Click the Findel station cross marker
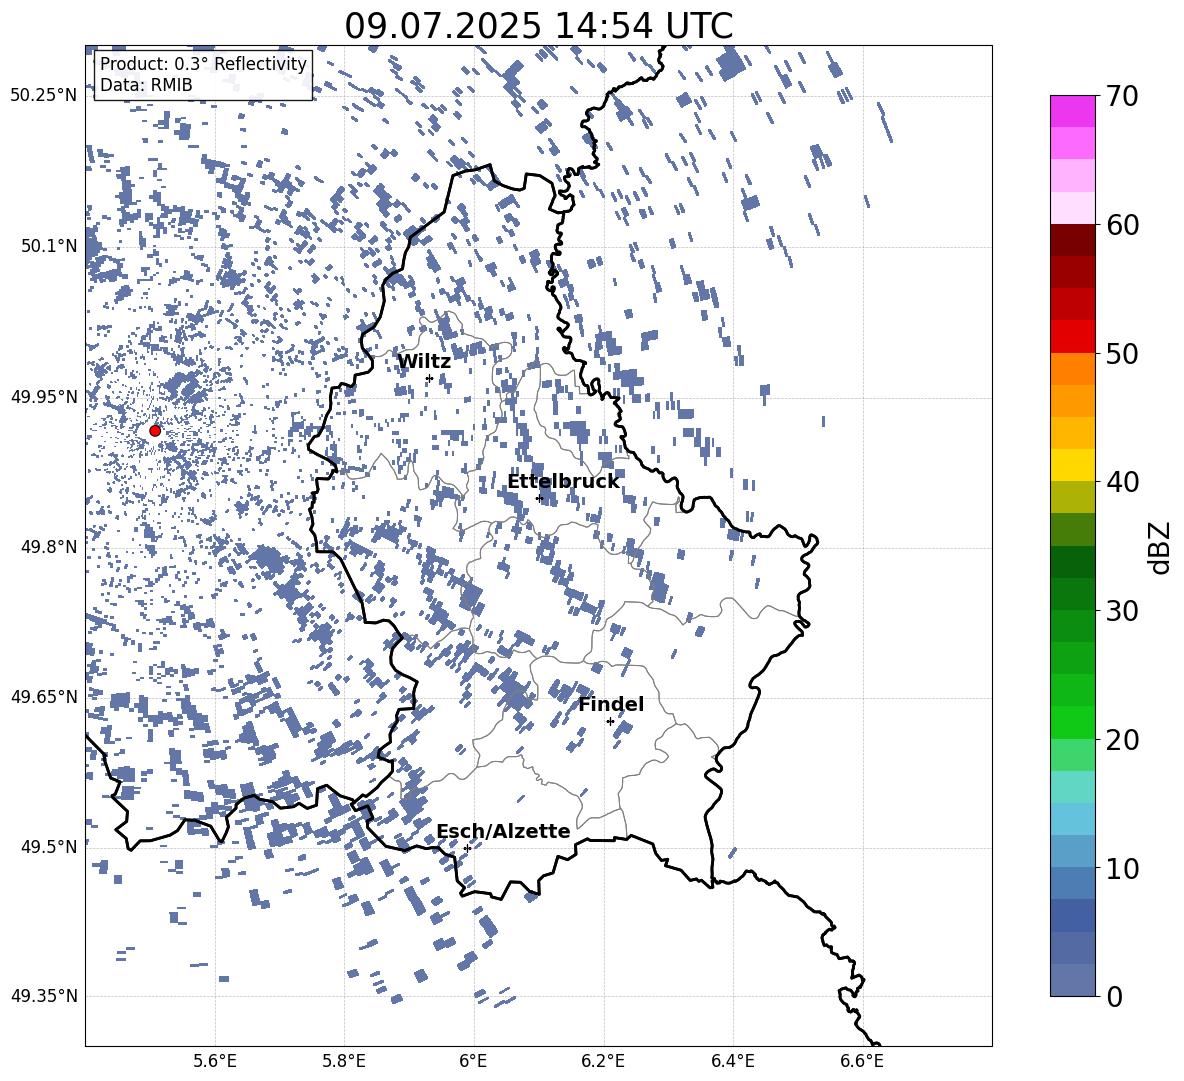This screenshot has height=1081, width=1184. (610, 722)
